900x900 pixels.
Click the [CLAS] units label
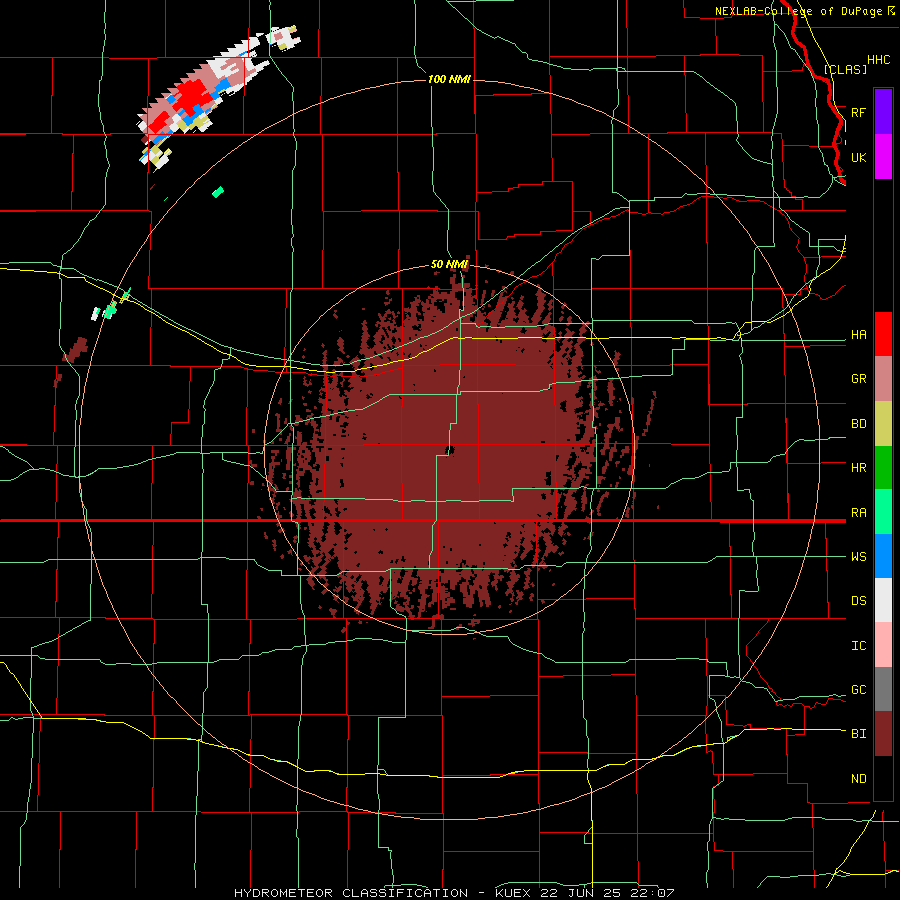pyautogui.click(x=845, y=69)
